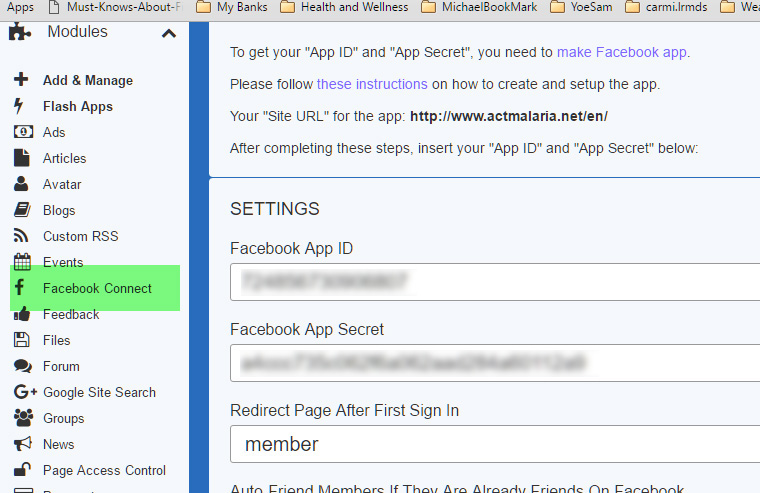
Task: Click the Forum speech bubble icon
Action: (x=22, y=366)
